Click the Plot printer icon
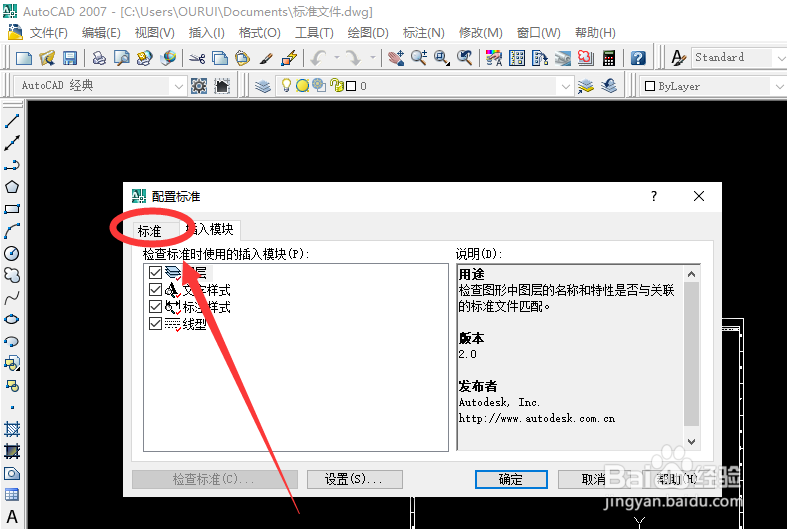Viewport: 787px width, 529px height. click(x=99, y=58)
